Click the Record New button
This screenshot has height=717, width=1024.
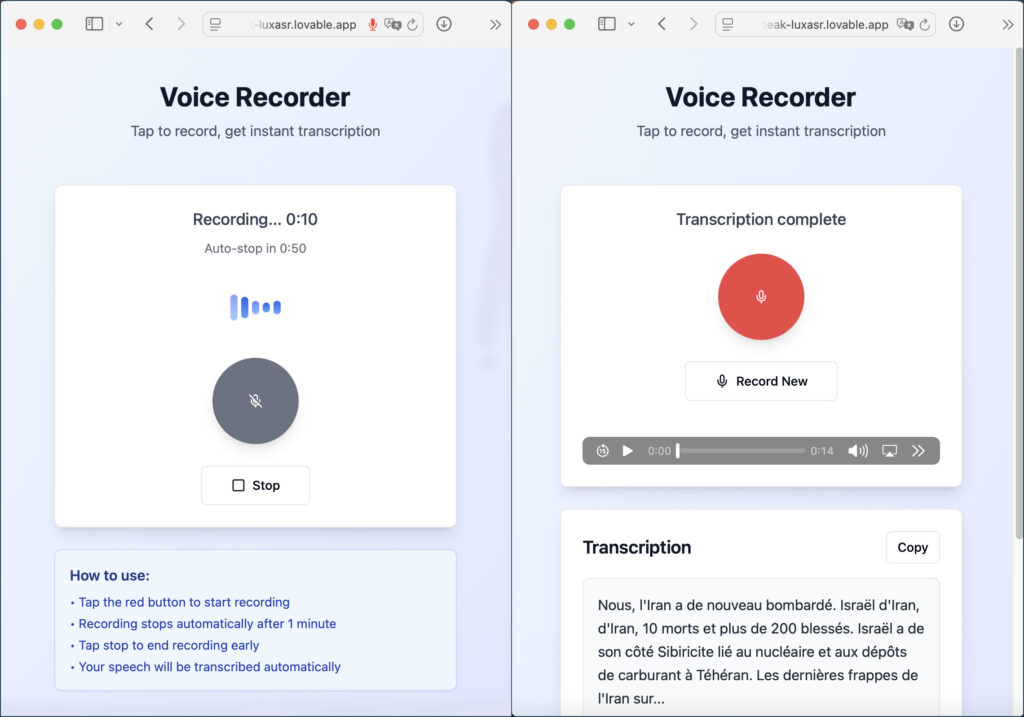761,381
